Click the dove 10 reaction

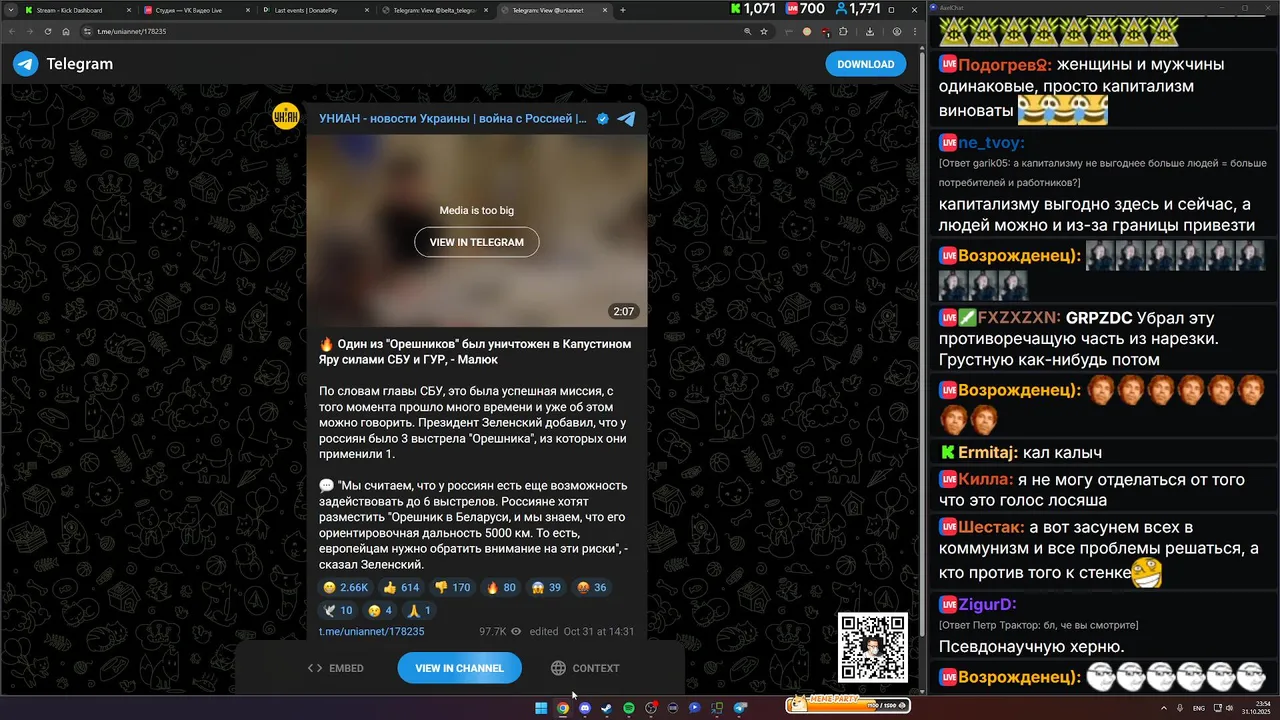(x=339, y=610)
